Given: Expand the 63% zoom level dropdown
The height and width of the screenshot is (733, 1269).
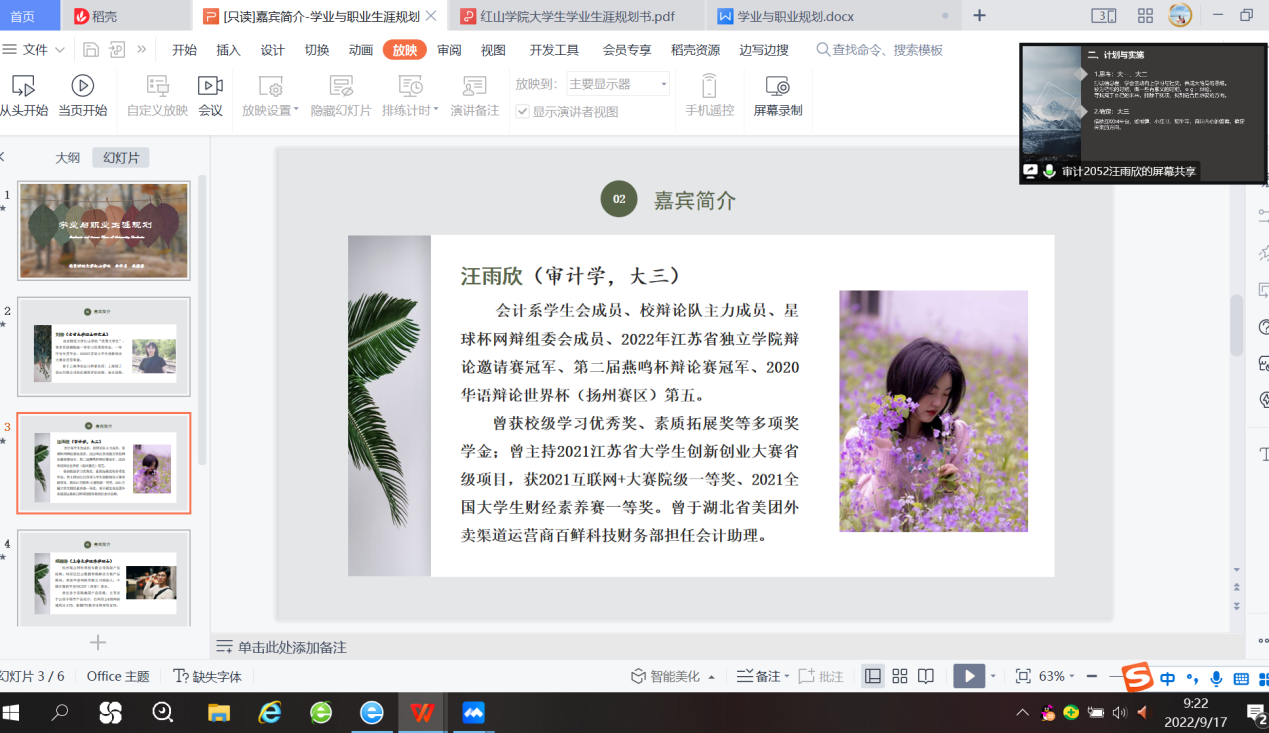Looking at the screenshot, I should click(x=1072, y=677).
